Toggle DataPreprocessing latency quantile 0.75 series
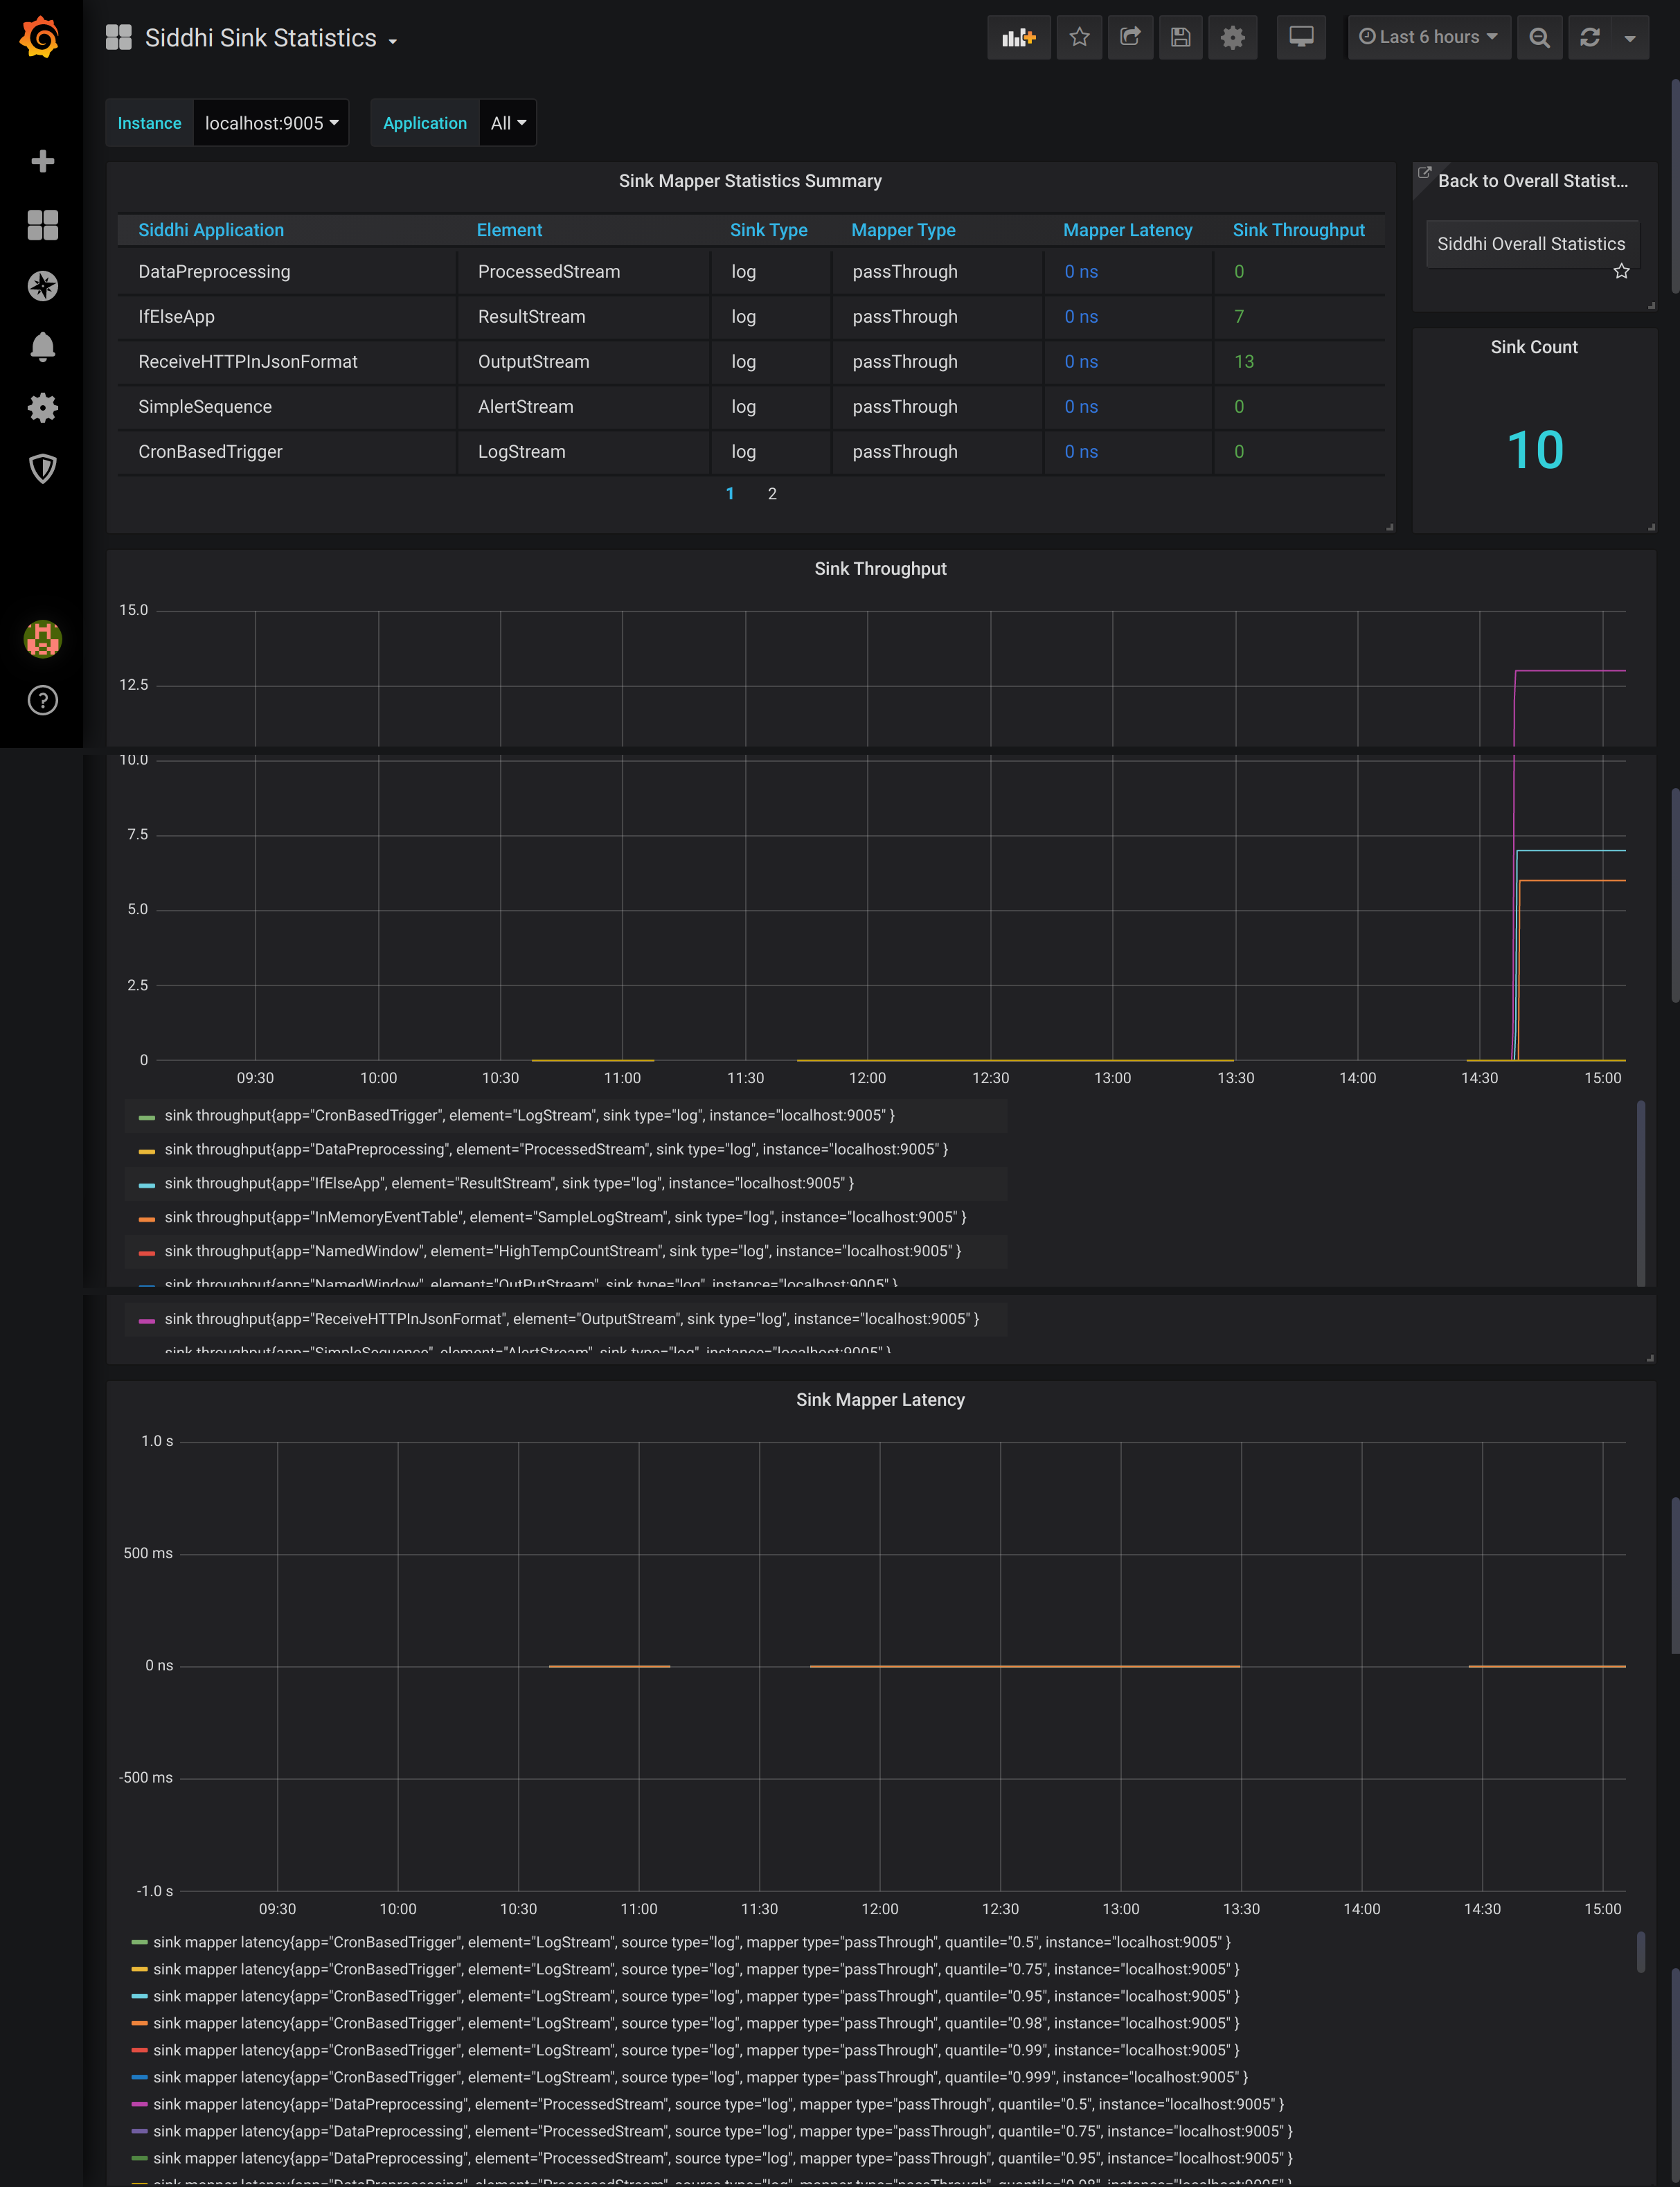The height and width of the screenshot is (2187, 1680). coord(722,2131)
